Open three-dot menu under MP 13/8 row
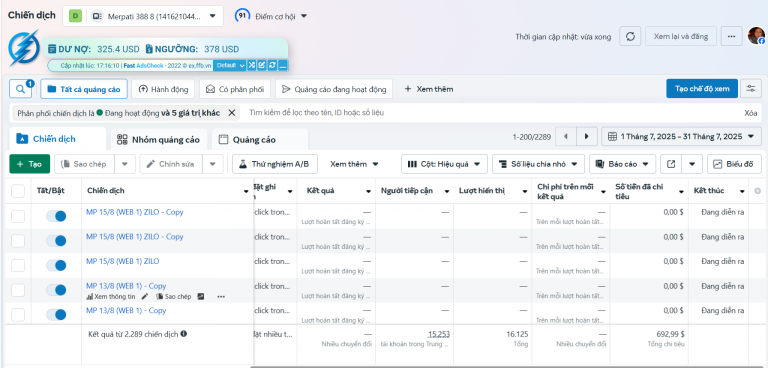Screen dimensions: 768x368 pyautogui.click(x=221, y=296)
